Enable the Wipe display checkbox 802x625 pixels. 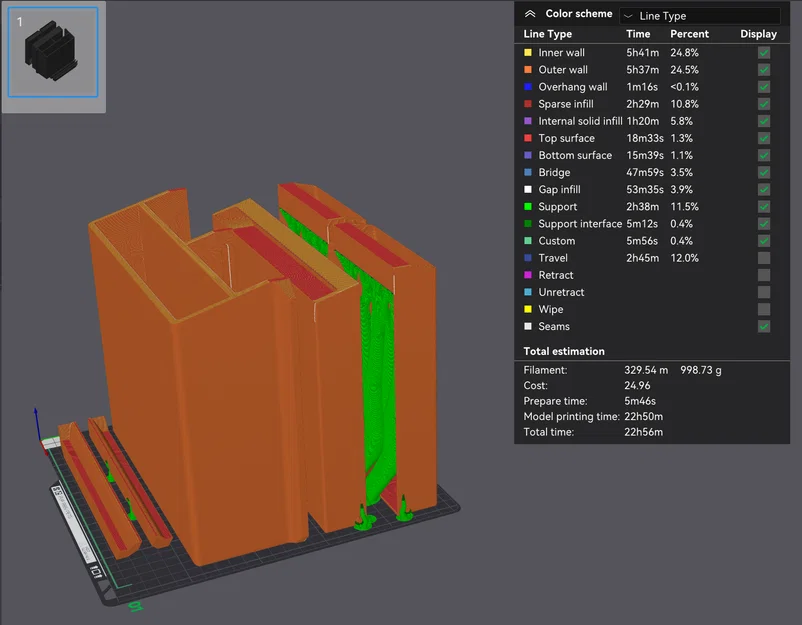coord(764,309)
